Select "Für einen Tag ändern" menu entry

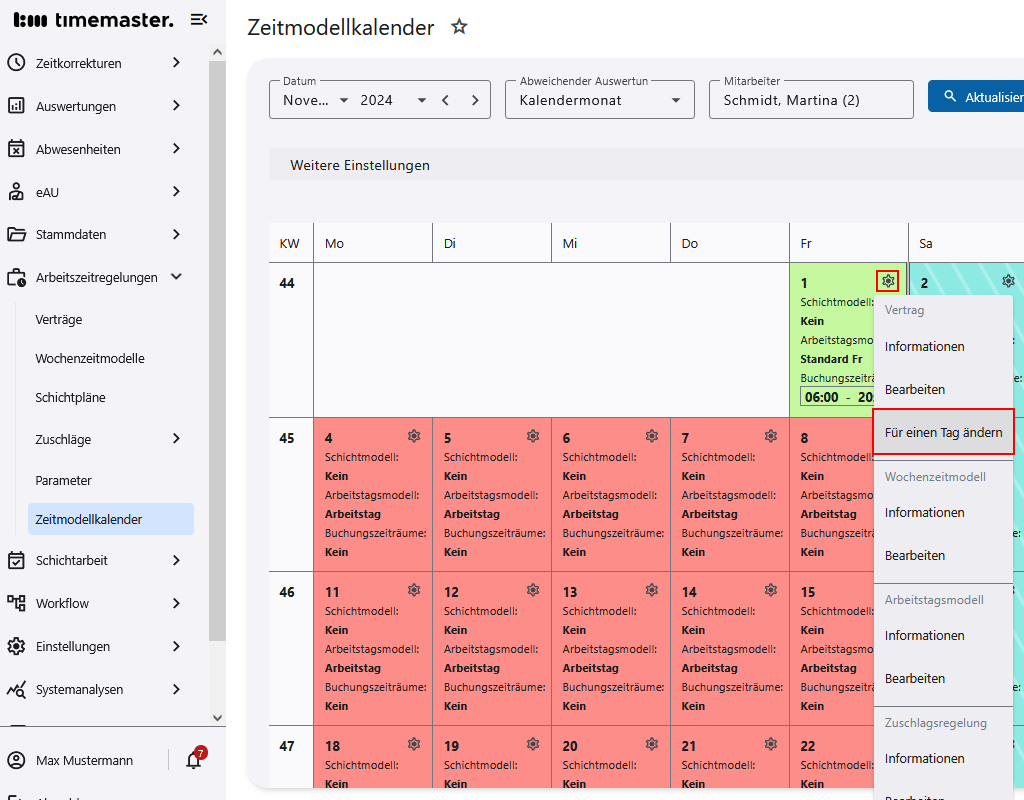coord(943,431)
